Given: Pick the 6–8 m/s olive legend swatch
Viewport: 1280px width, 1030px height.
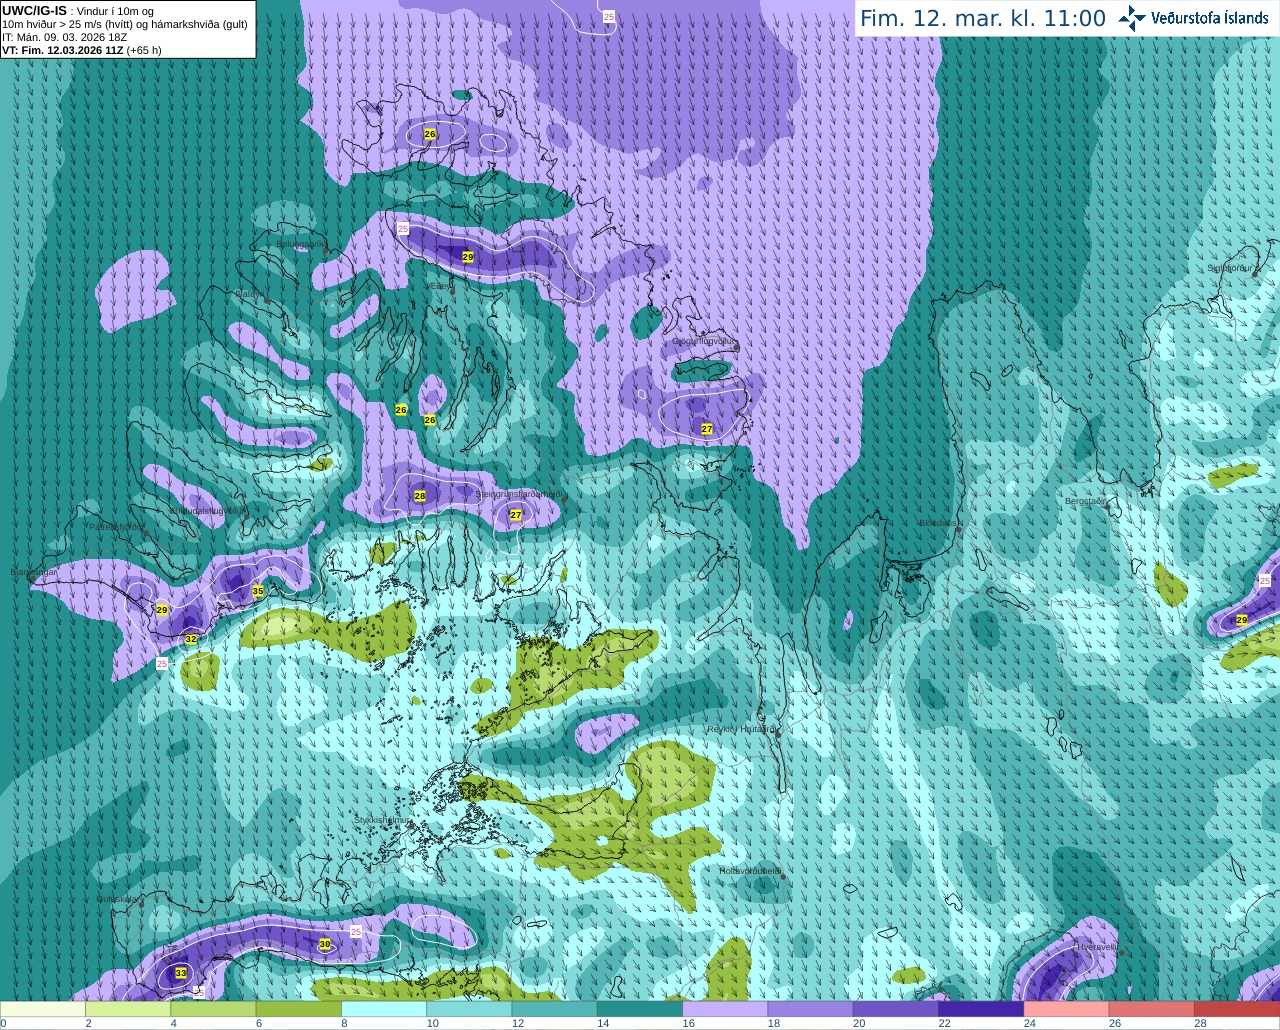Looking at the screenshot, I should [x=298, y=1009].
